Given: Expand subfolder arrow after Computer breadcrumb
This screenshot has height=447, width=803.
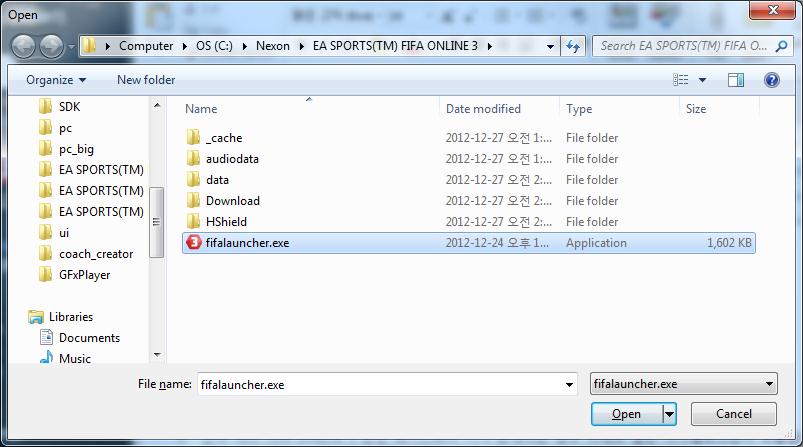Looking at the screenshot, I should (x=184, y=46).
